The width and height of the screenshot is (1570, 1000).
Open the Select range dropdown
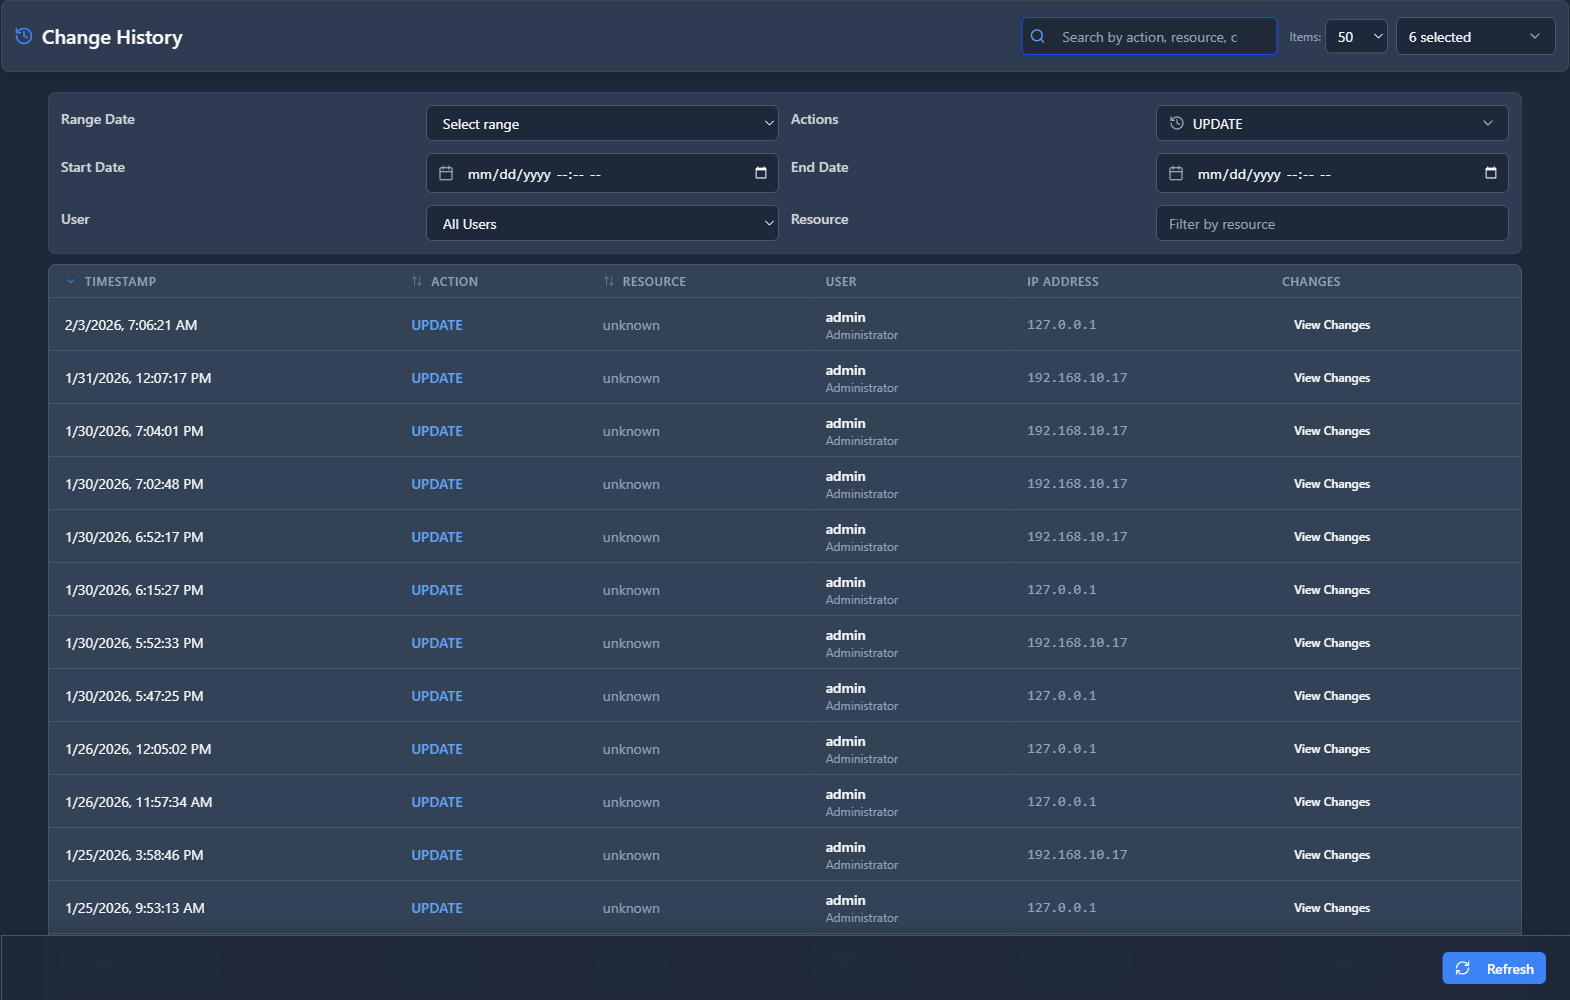(602, 124)
